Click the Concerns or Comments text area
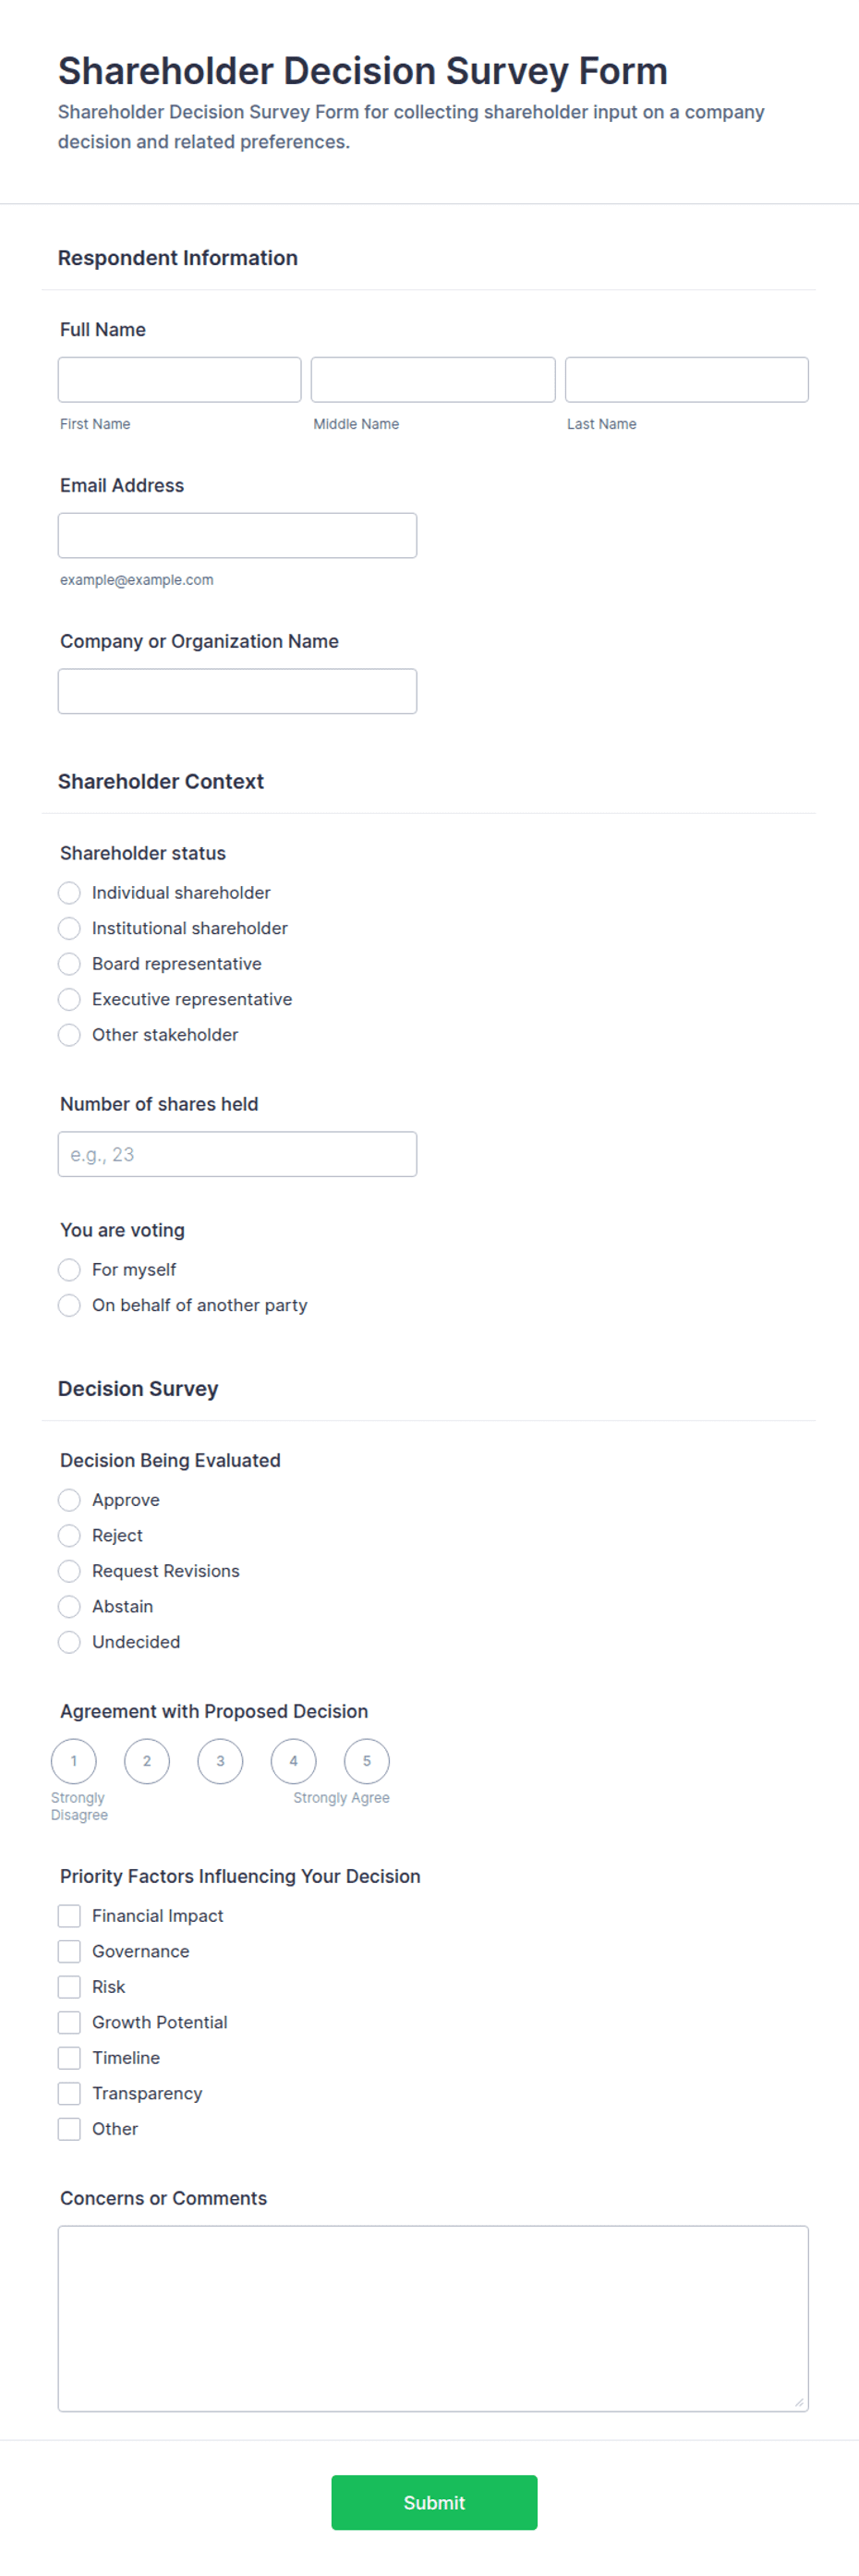859x2576 pixels. point(433,2318)
